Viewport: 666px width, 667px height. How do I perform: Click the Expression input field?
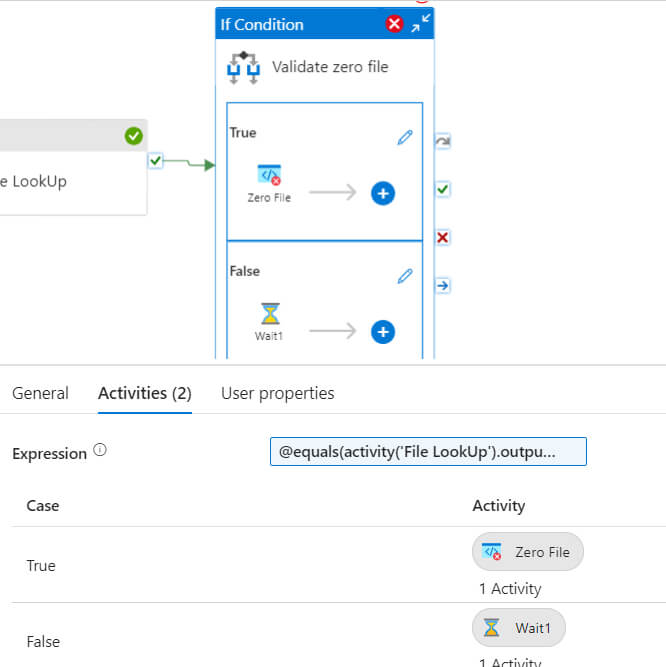point(428,451)
